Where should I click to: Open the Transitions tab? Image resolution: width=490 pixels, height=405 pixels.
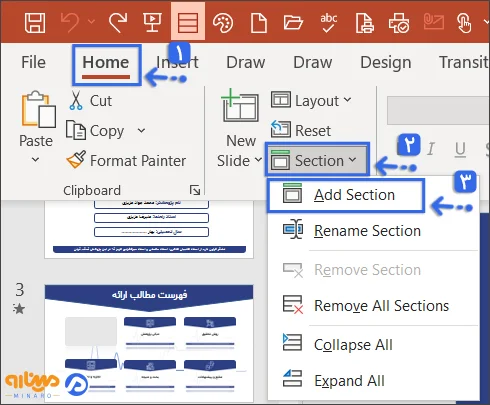coord(464,62)
